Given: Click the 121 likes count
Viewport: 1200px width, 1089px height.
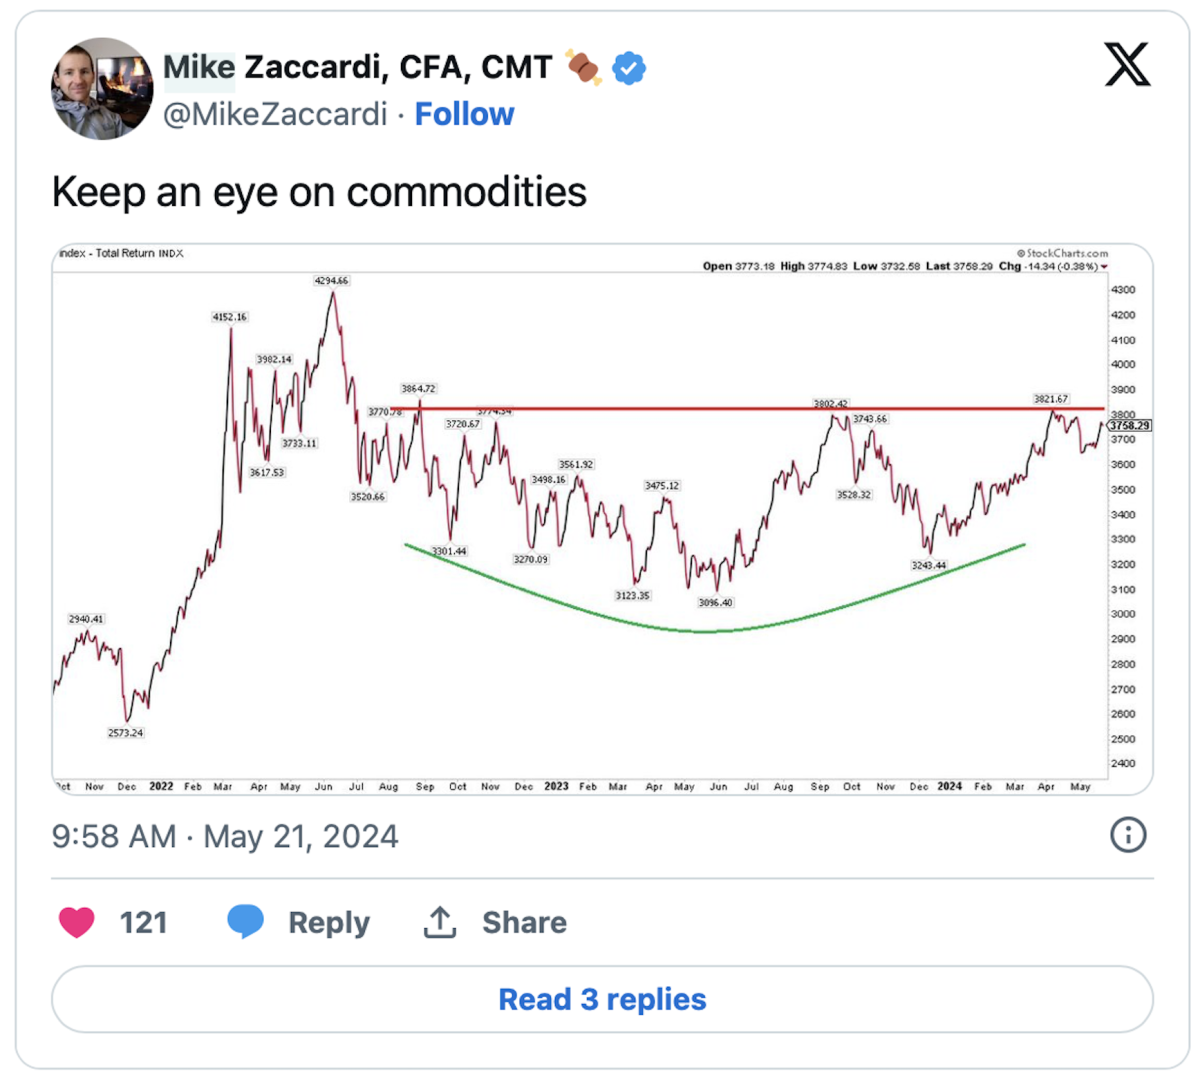Looking at the screenshot, I should (x=143, y=922).
